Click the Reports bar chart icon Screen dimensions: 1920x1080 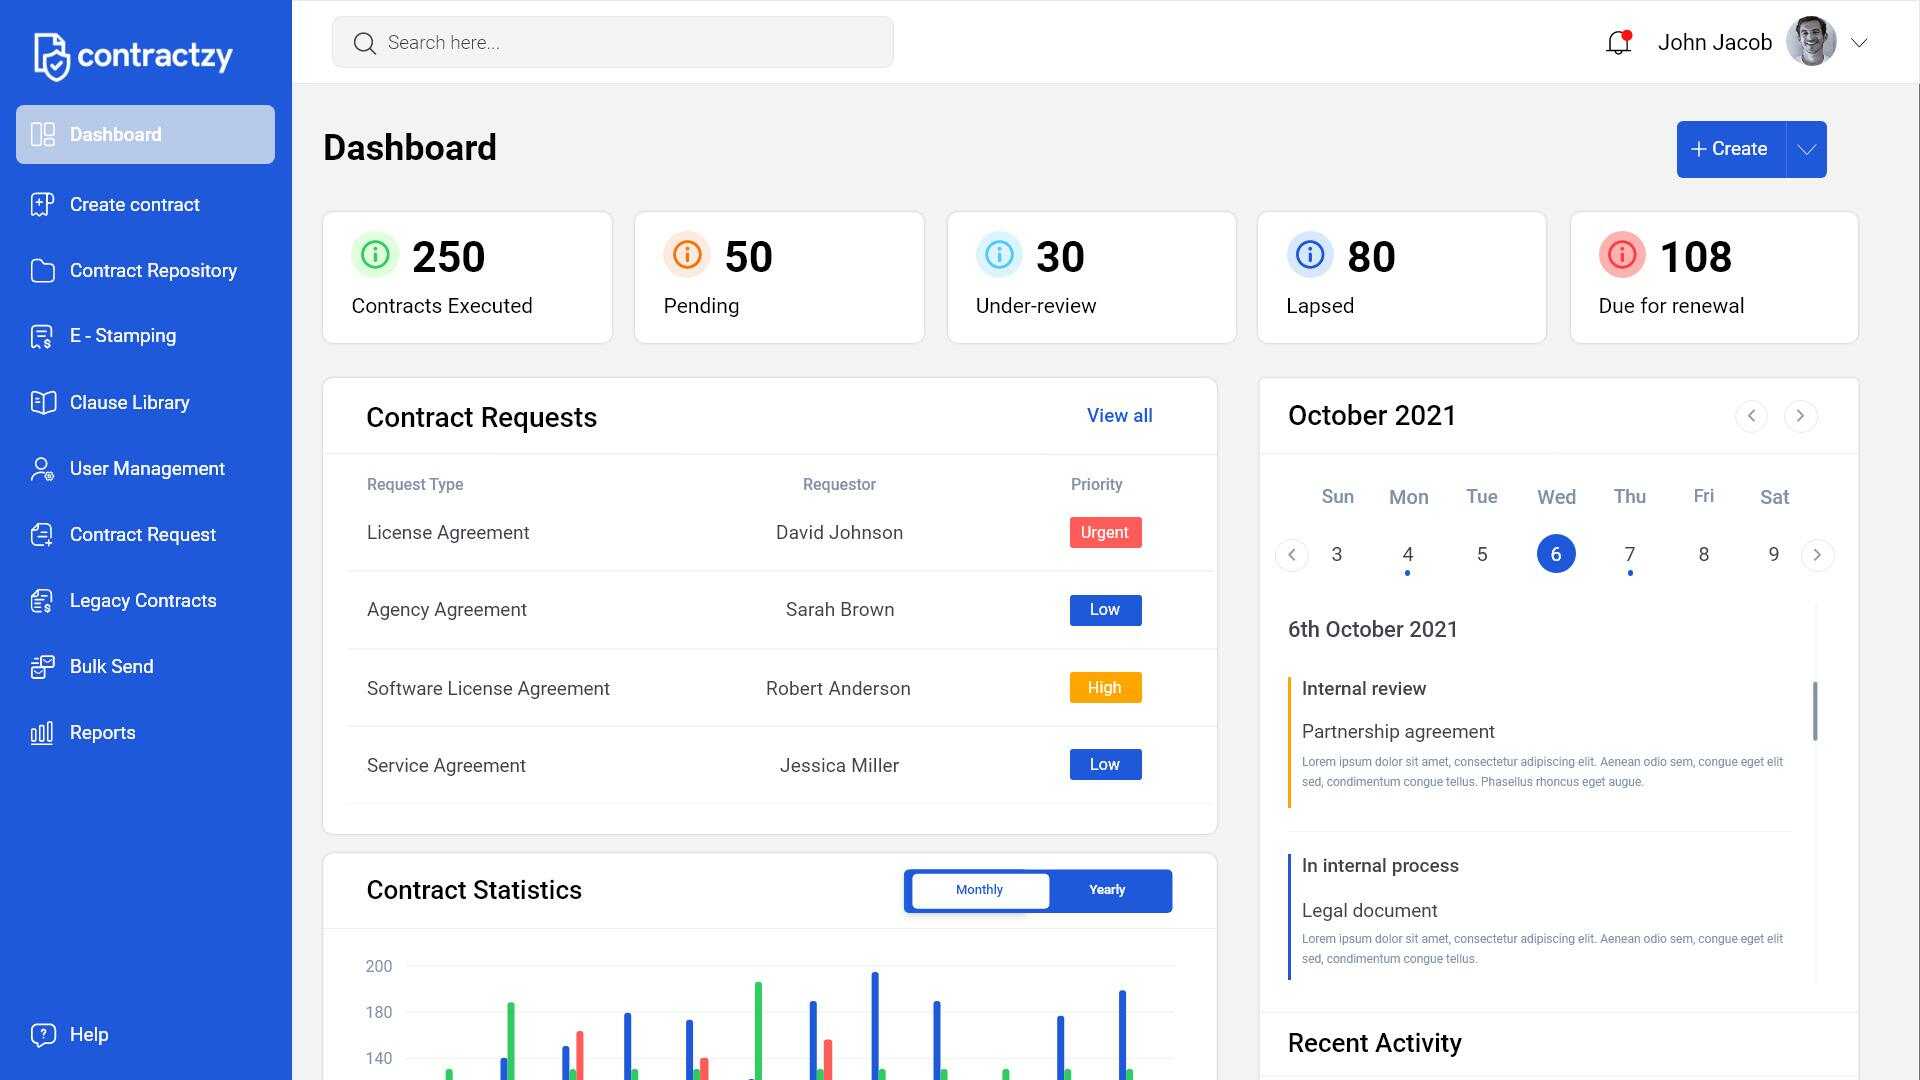click(42, 733)
